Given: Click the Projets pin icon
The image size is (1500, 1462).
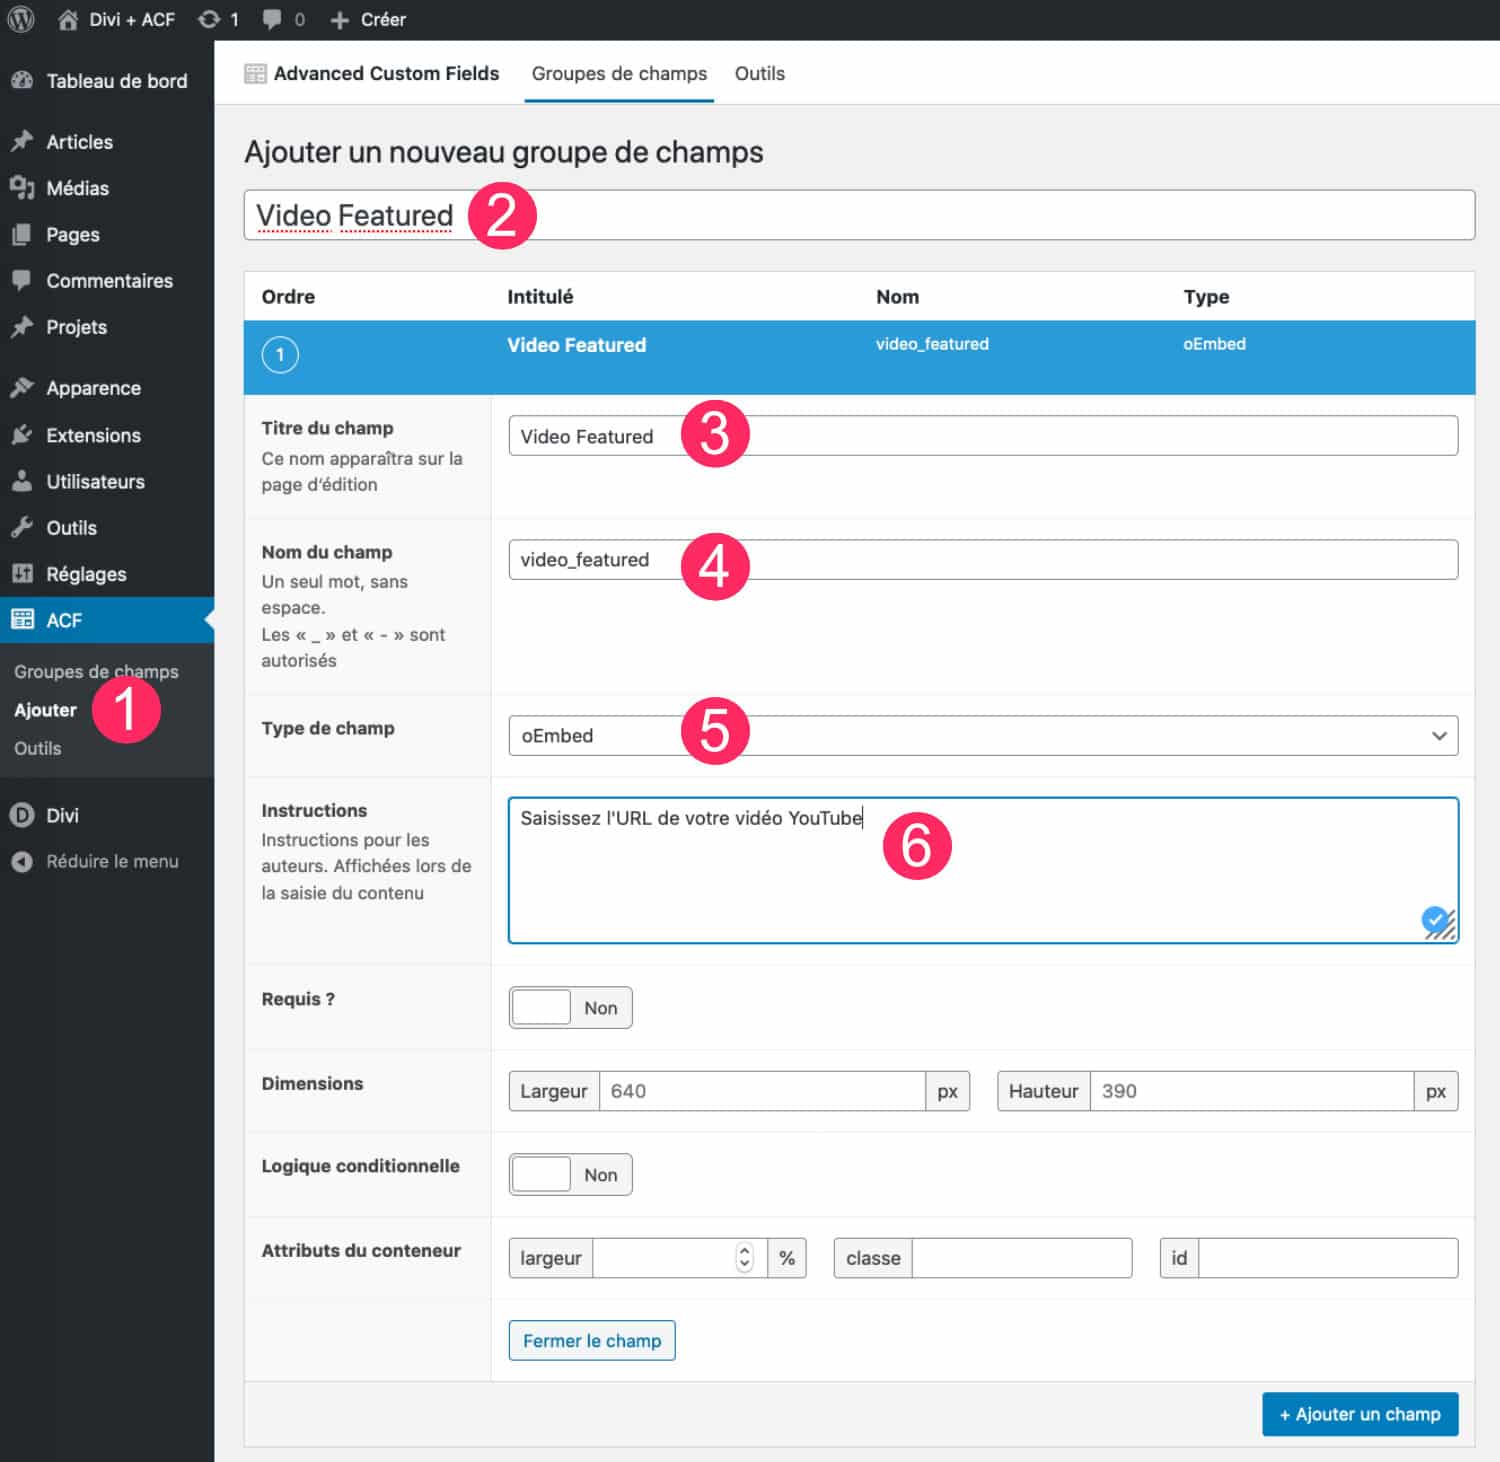Looking at the screenshot, I should tap(22, 327).
